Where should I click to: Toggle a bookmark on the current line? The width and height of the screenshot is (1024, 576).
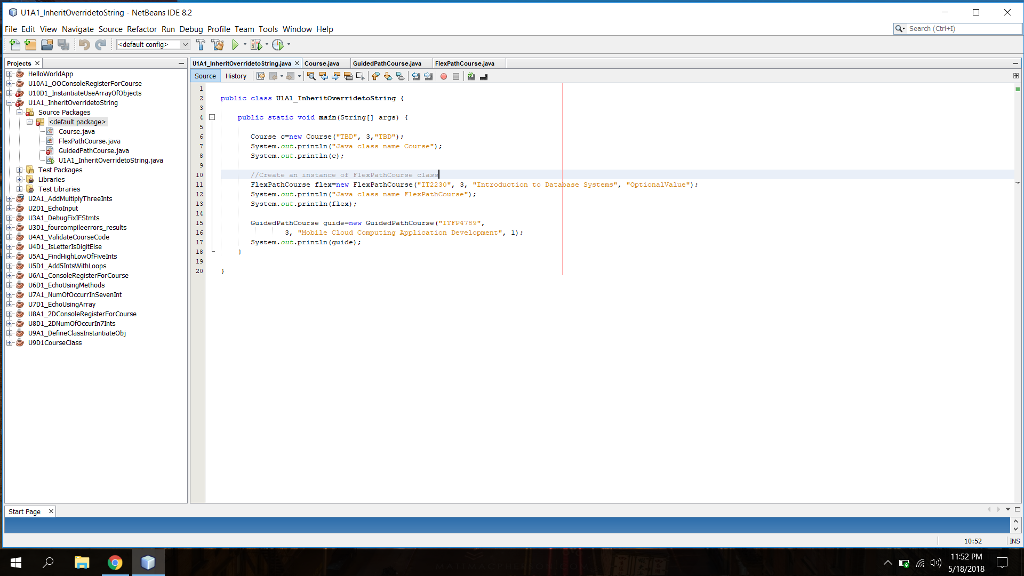pyautogui.click(x=399, y=75)
